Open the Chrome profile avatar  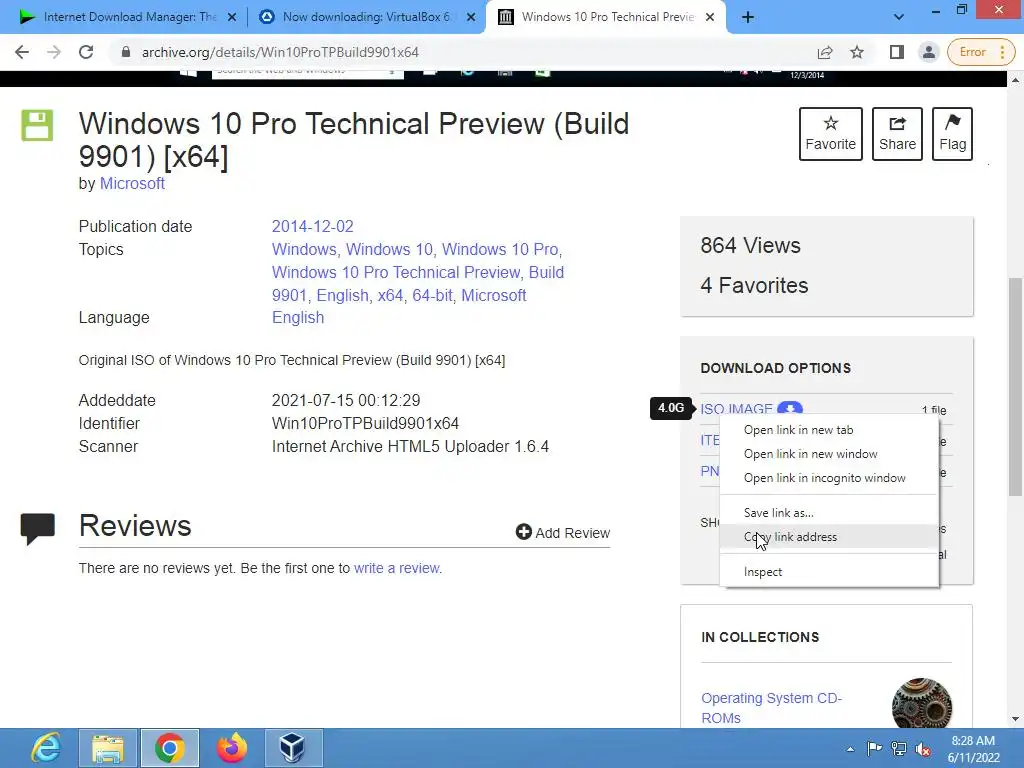(929, 52)
